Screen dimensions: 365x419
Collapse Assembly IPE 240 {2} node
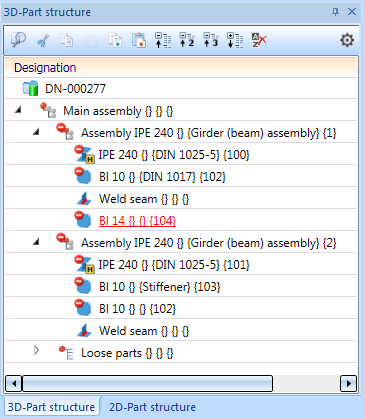pos(36,242)
